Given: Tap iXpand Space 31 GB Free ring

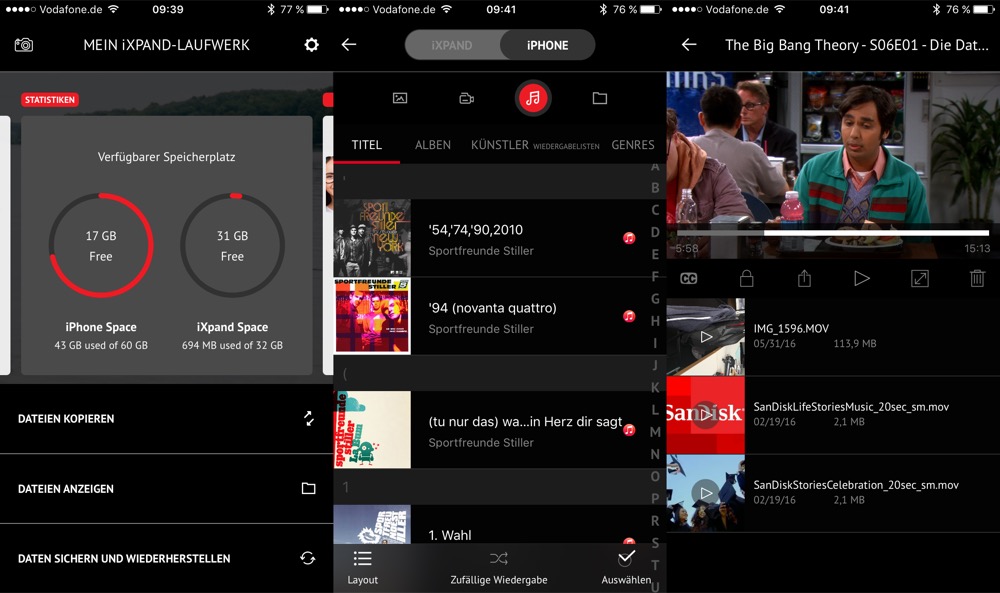Looking at the screenshot, I should click(232, 245).
